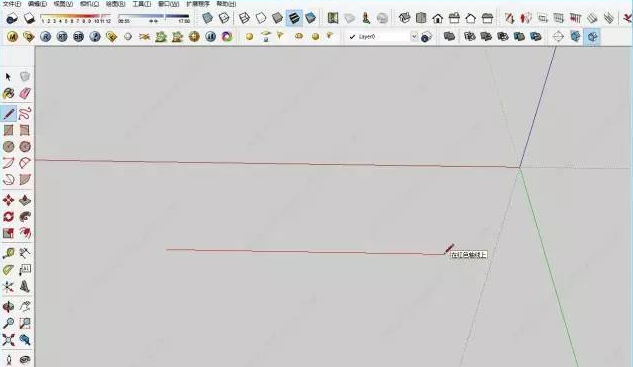This screenshot has width=633, height=367.
Task: Open the 视图(V) menu
Action: click(x=63, y=4)
